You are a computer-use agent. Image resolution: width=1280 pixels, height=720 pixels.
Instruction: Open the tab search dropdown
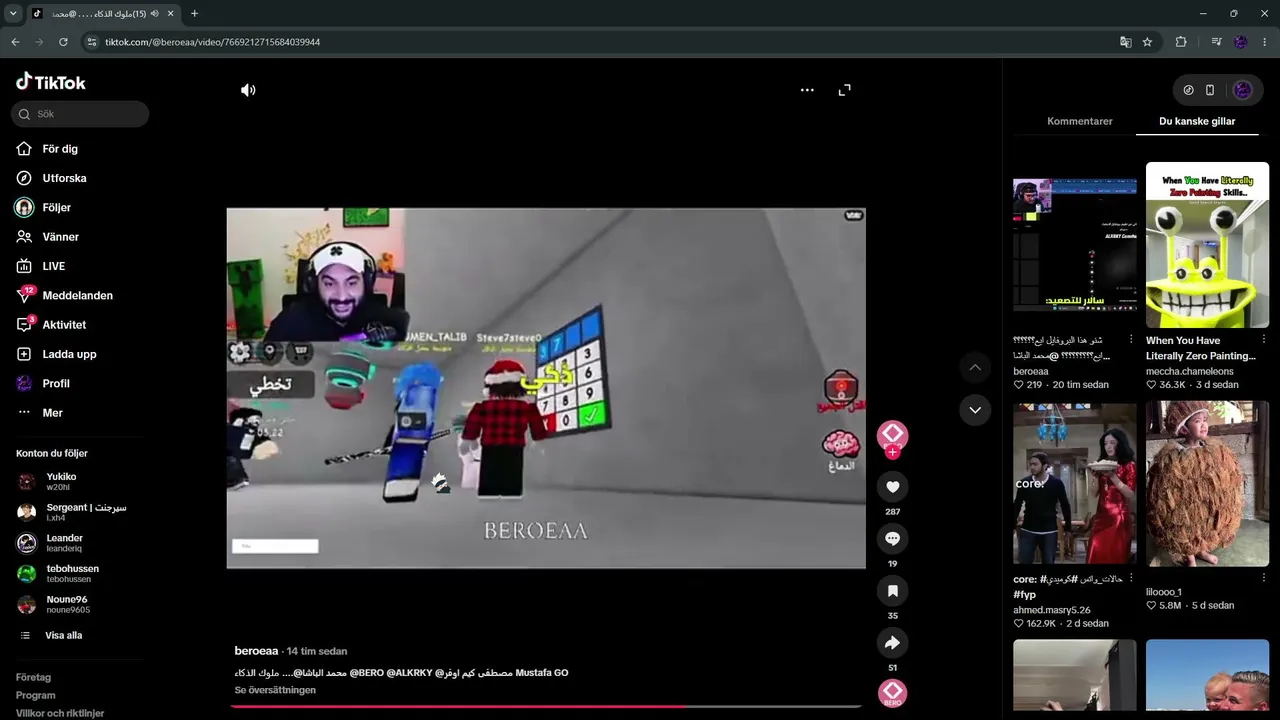click(x=13, y=14)
